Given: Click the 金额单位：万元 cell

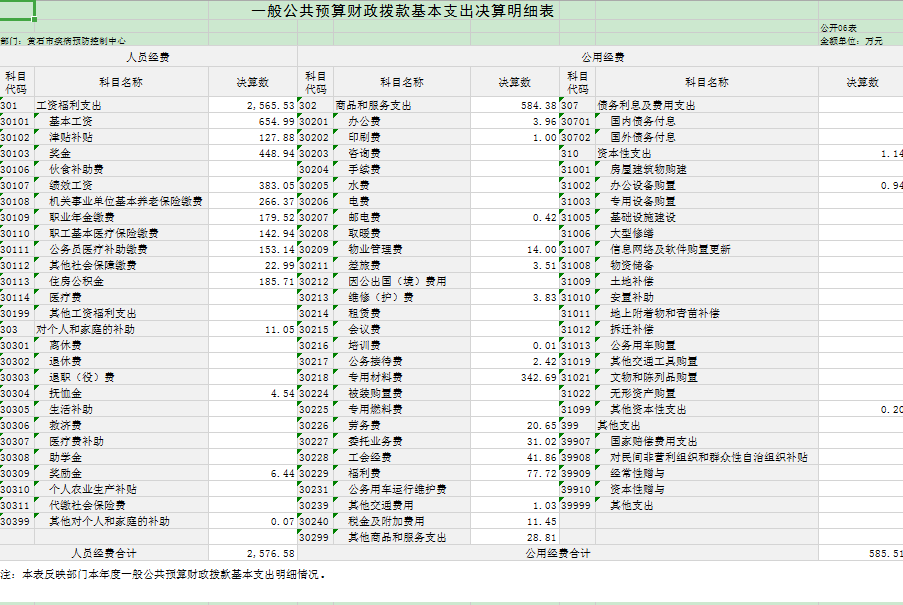Looking at the screenshot, I should (x=851, y=41).
